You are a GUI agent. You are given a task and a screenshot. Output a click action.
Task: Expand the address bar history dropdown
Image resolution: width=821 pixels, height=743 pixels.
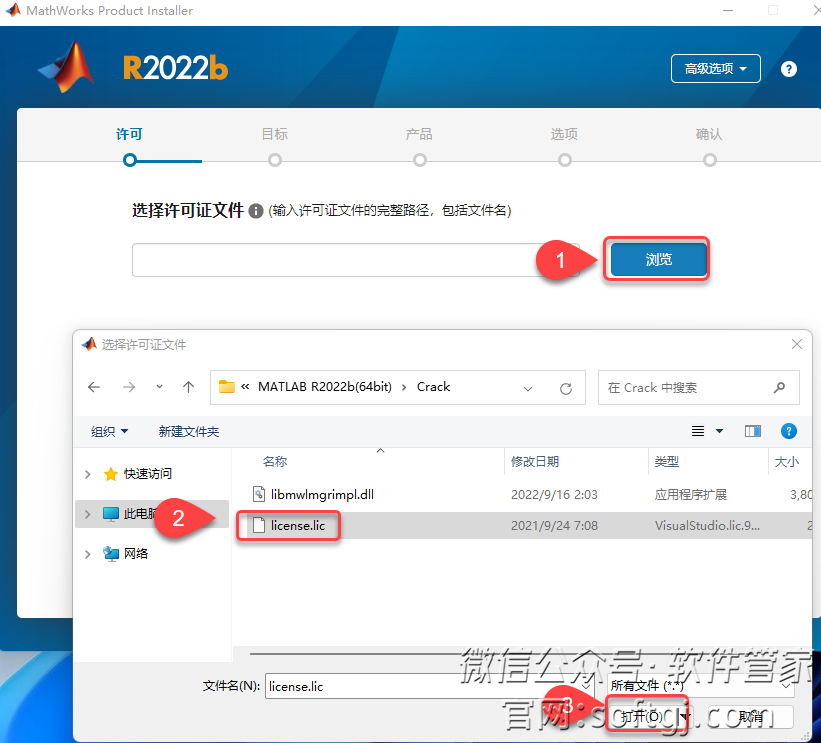click(x=528, y=389)
